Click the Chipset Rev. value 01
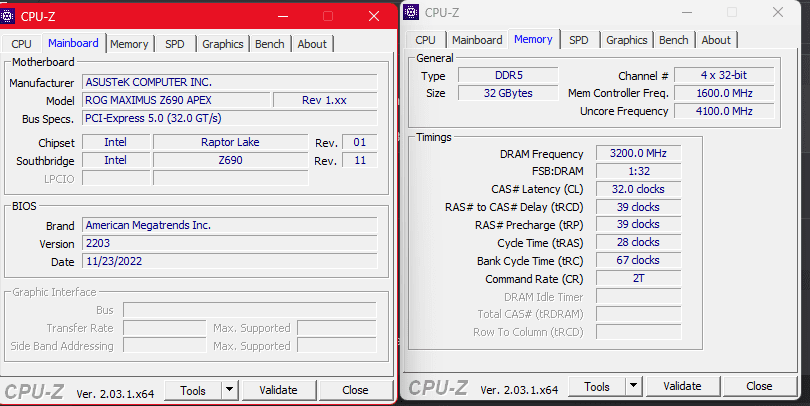Screen dimensions: 810x406 [360, 142]
